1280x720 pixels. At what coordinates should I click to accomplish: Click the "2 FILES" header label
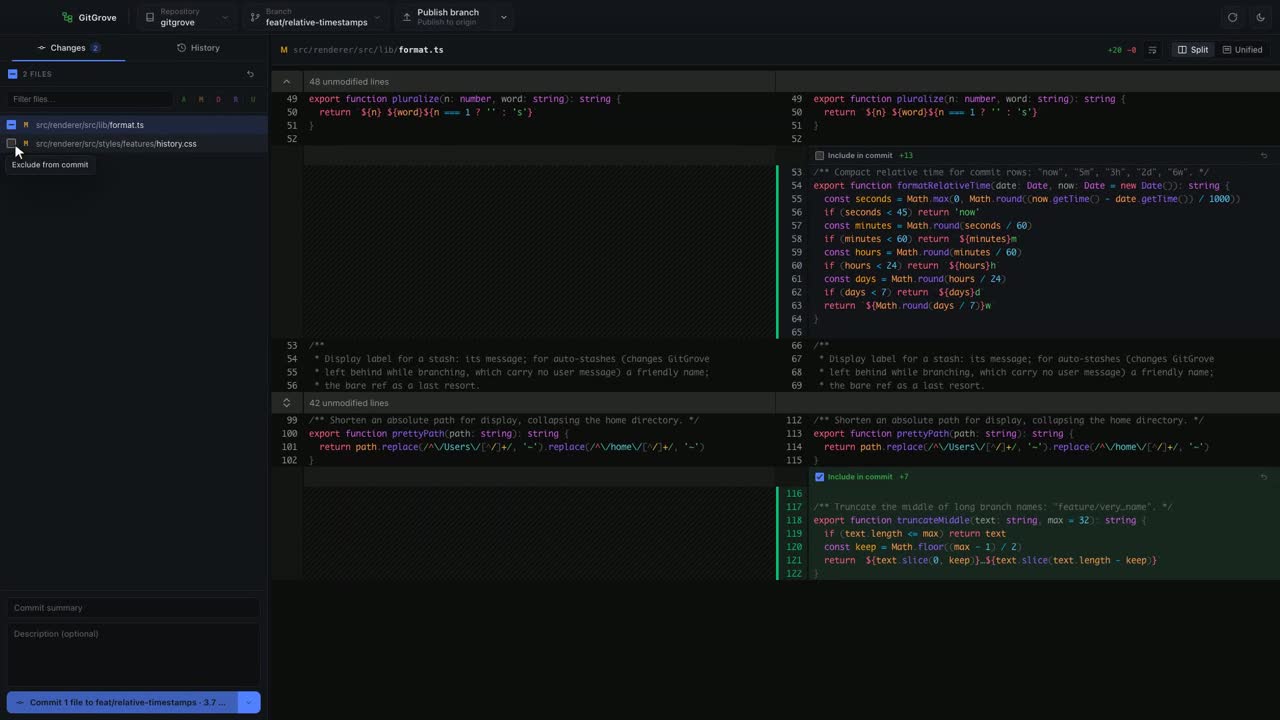pos(37,74)
